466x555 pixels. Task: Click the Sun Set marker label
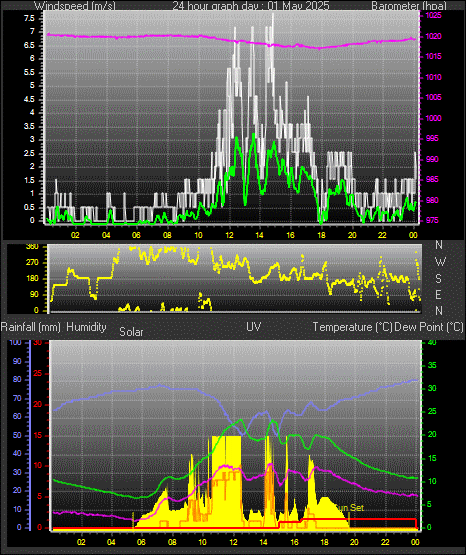(350, 508)
